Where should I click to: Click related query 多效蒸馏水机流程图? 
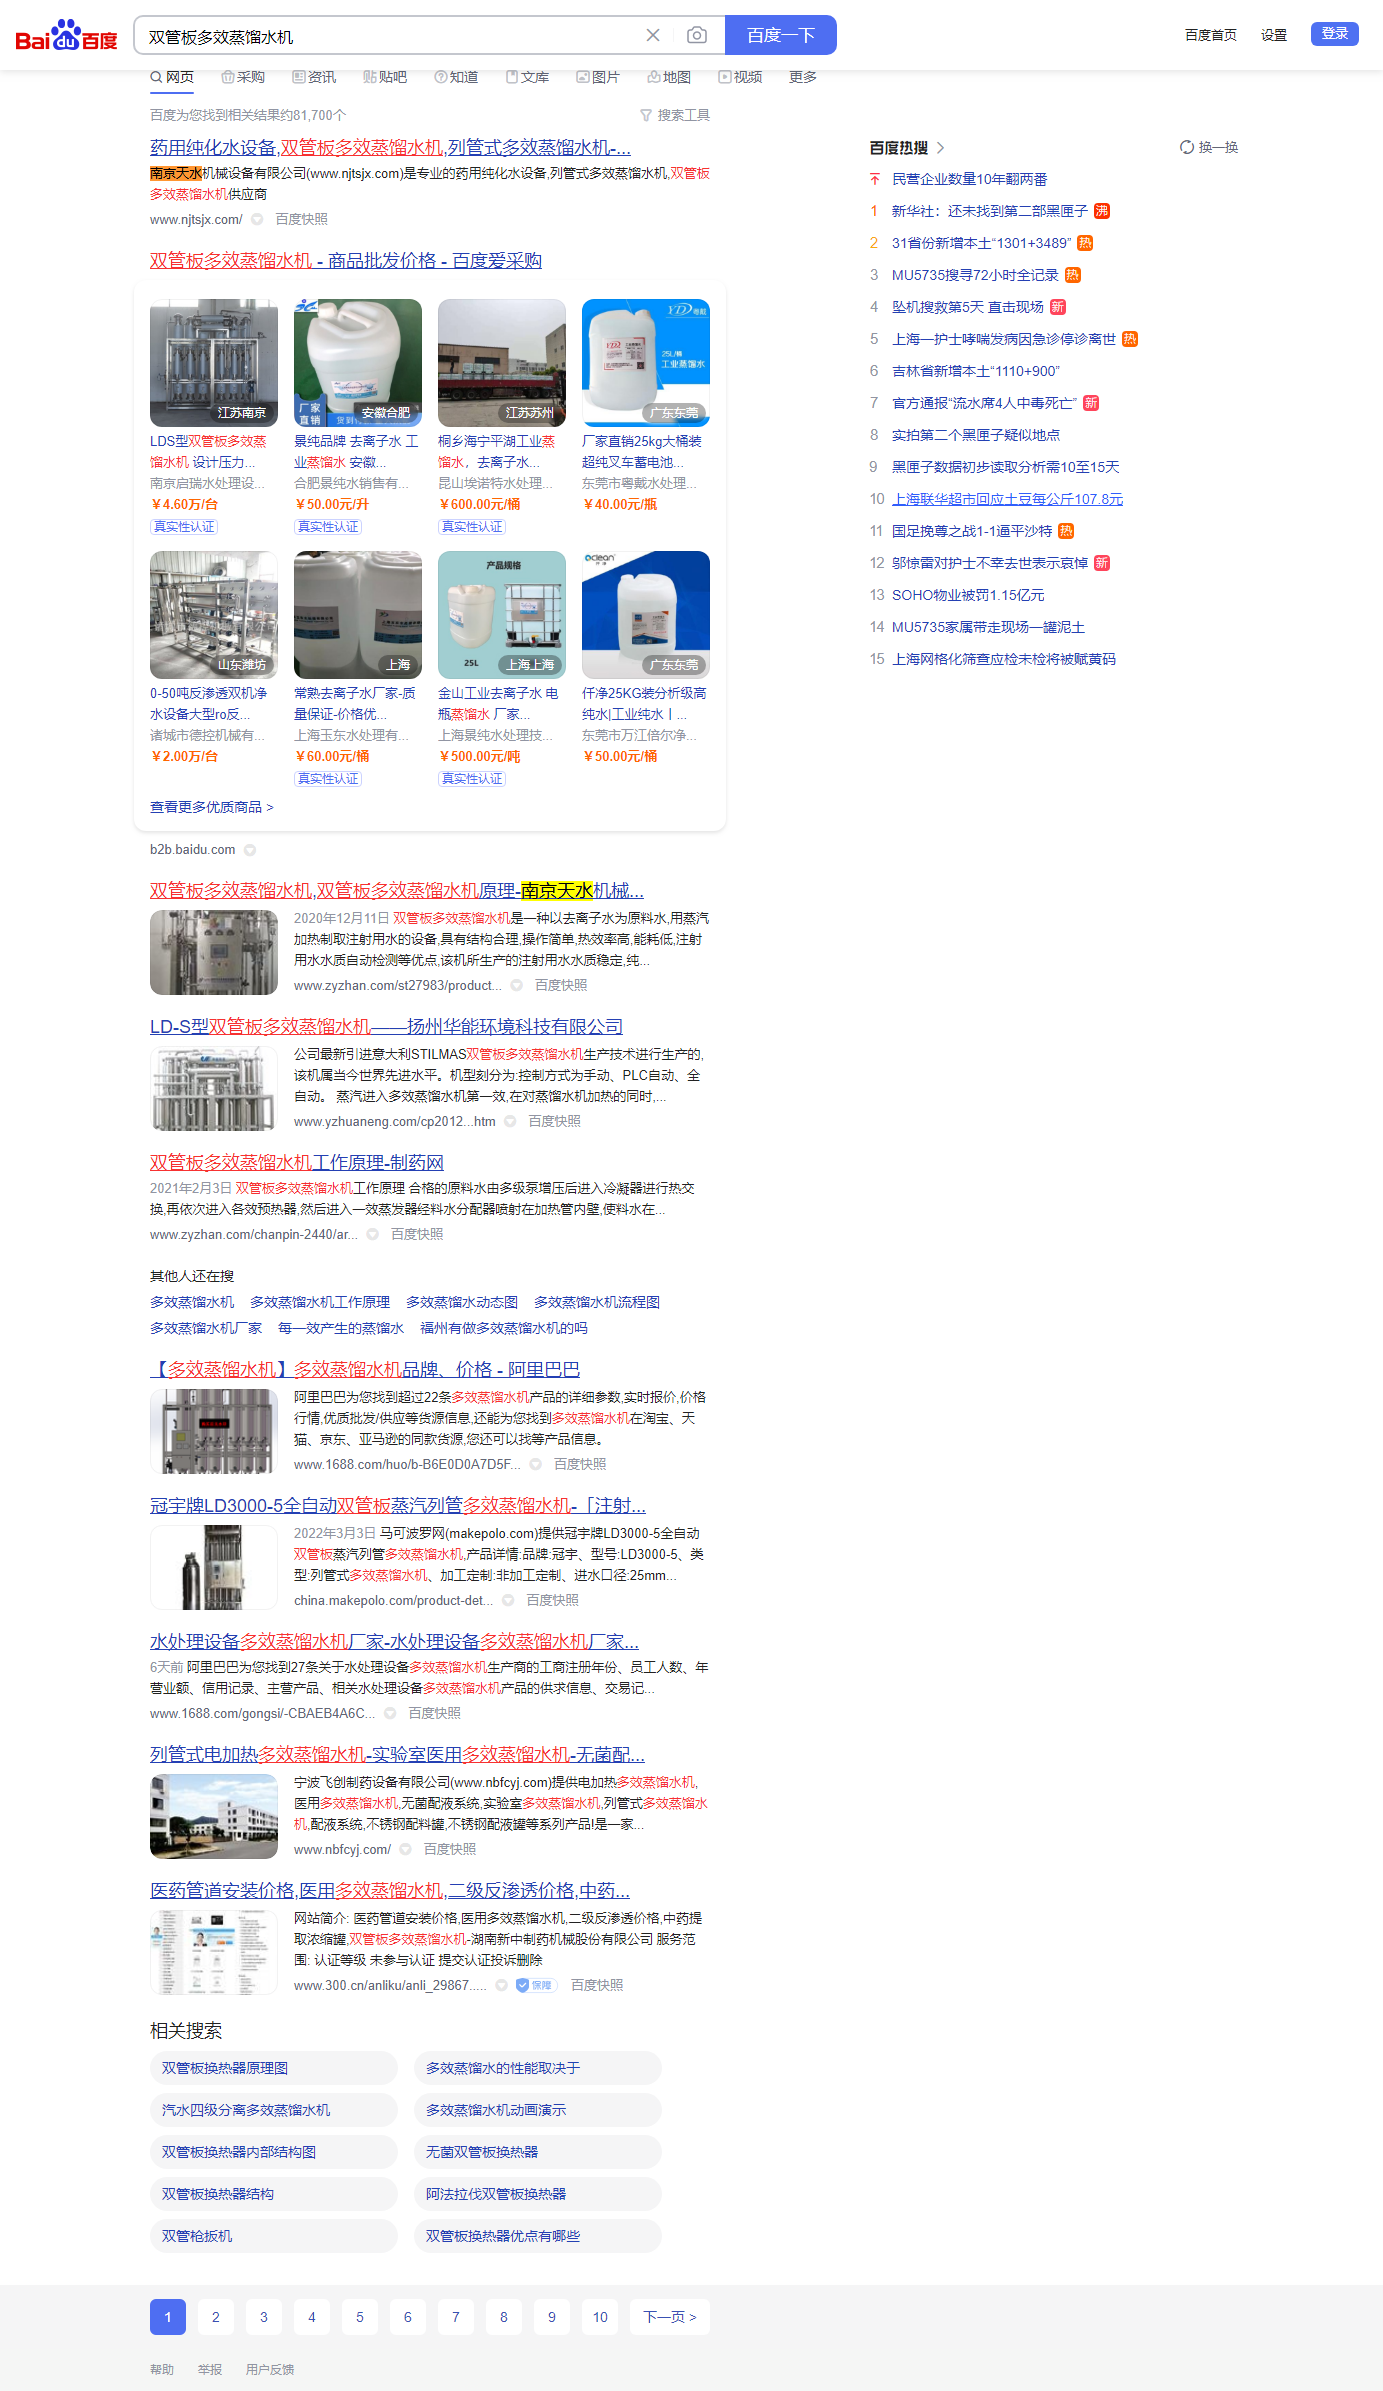tap(597, 1302)
